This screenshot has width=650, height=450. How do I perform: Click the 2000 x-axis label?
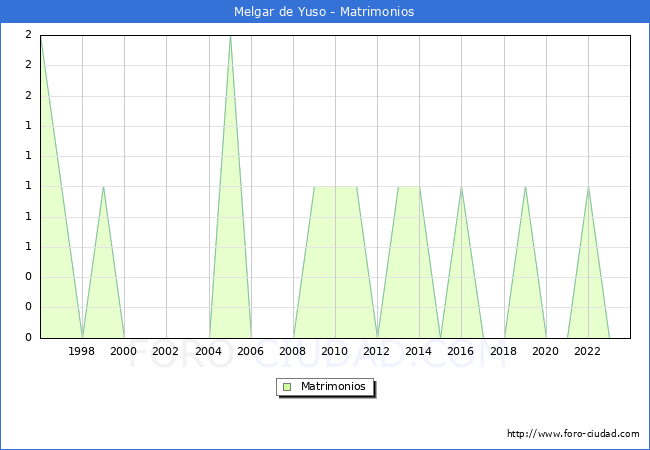point(124,351)
